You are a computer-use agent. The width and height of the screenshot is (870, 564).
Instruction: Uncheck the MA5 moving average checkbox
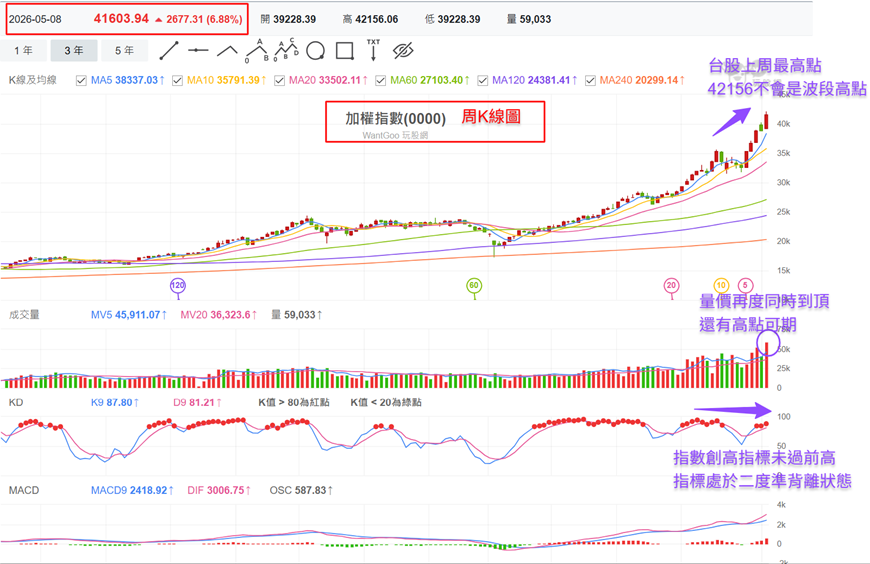81,80
